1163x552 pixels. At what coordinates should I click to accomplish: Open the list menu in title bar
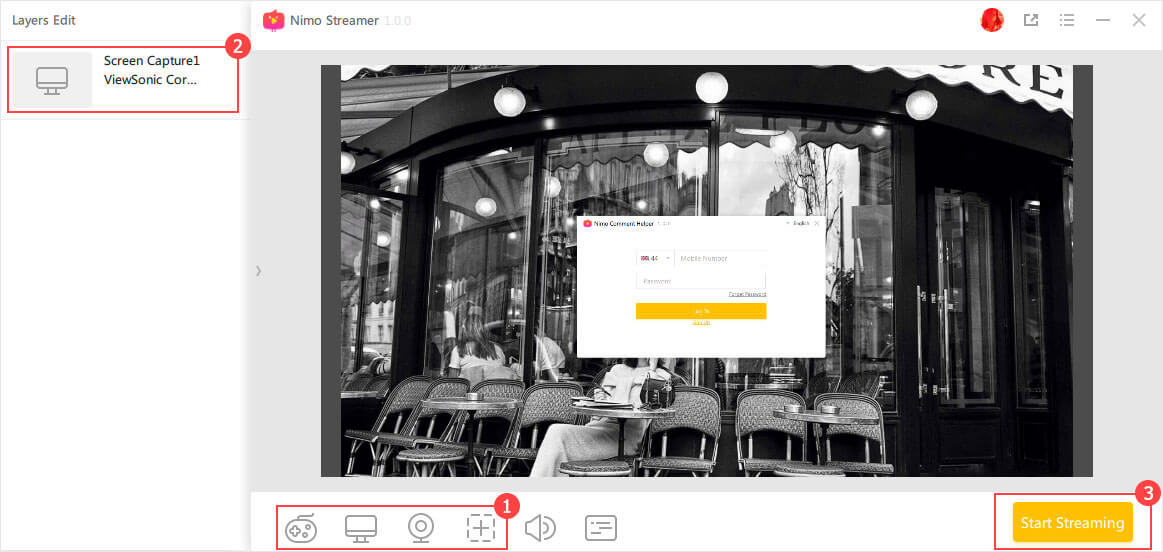pyautogui.click(x=1067, y=20)
